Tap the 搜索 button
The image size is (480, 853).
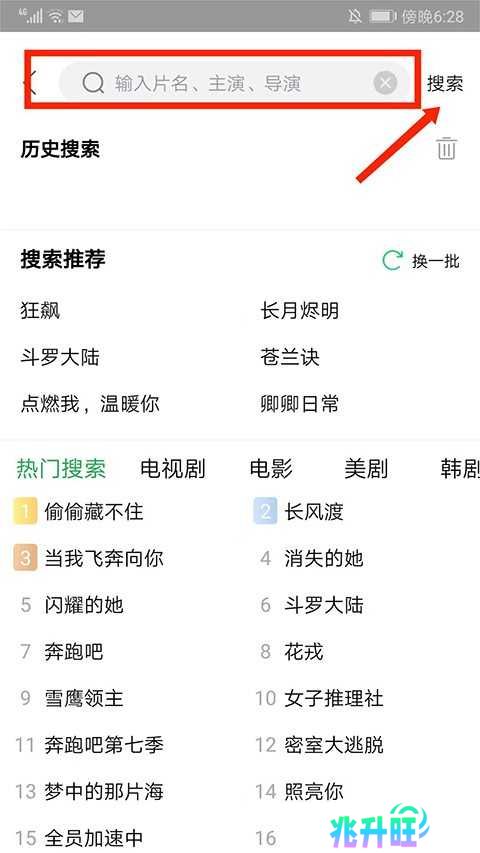pos(445,83)
